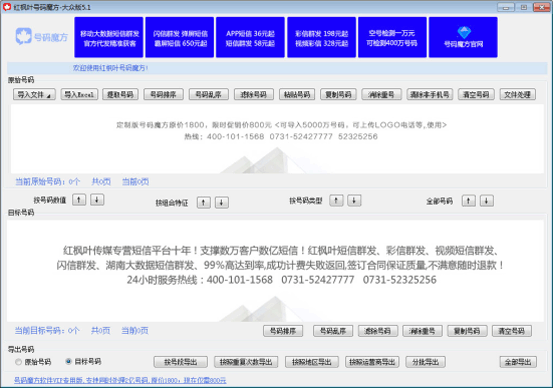Click the 全部导出 button
Screen dimensions: 553x388
(x=518, y=362)
